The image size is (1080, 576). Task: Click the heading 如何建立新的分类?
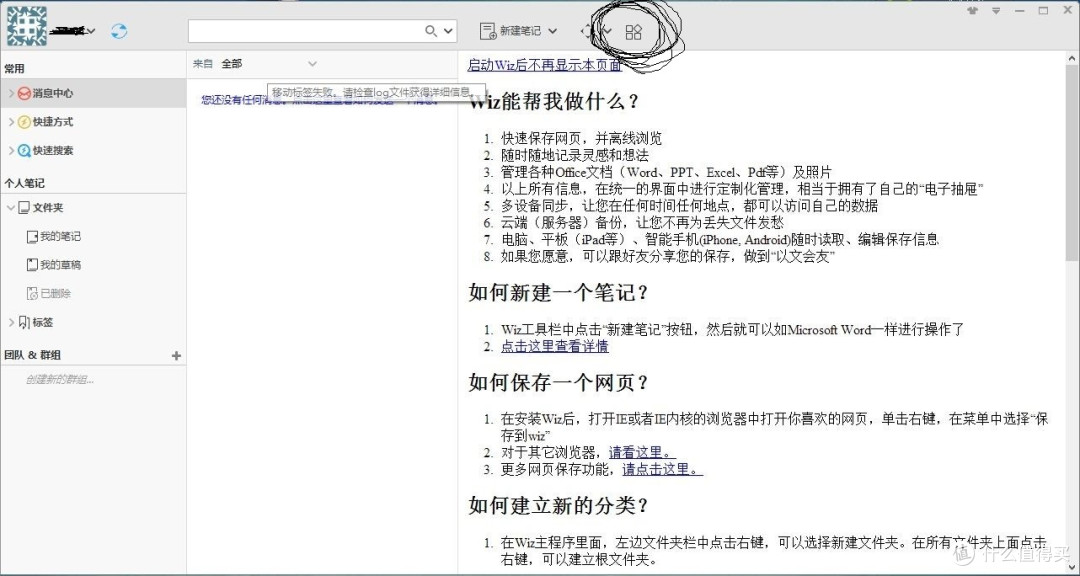click(x=559, y=506)
